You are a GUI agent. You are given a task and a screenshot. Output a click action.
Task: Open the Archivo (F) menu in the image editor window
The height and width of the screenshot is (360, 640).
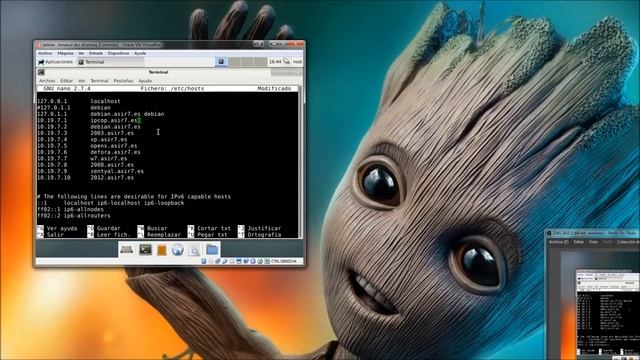(x=558, y=242)
